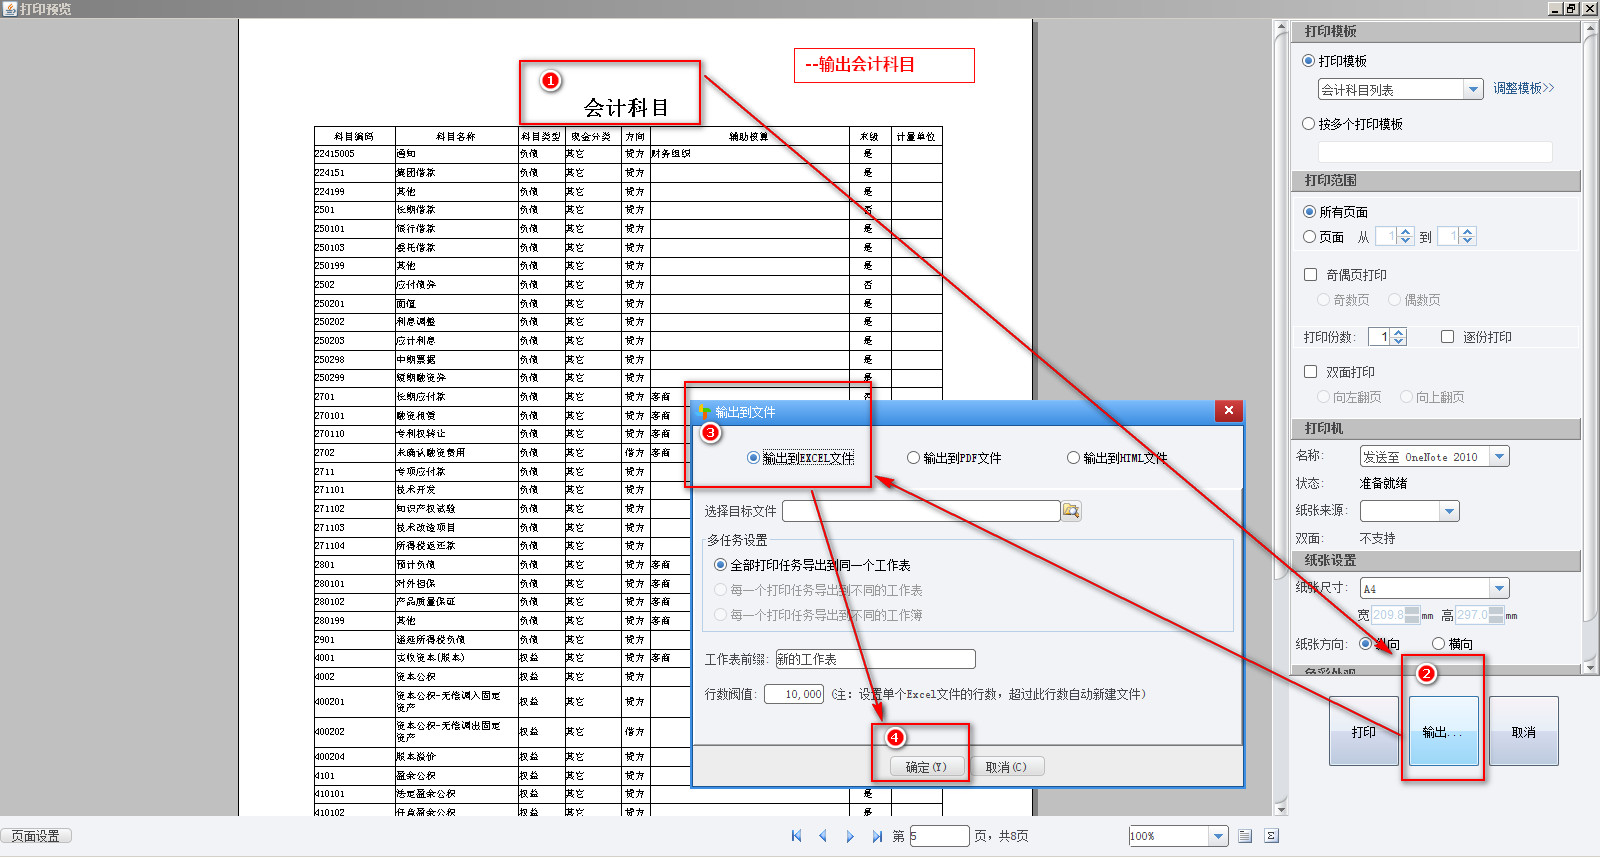Viewport: 1600px width, 858px height.
Task: Open the 100% zoom dropdown
Action: point(1218,836)
